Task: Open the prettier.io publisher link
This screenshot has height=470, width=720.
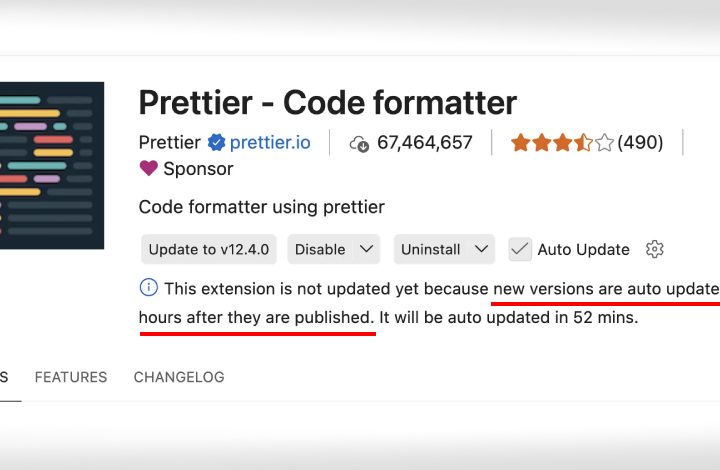Action: (x=270, y=143)
